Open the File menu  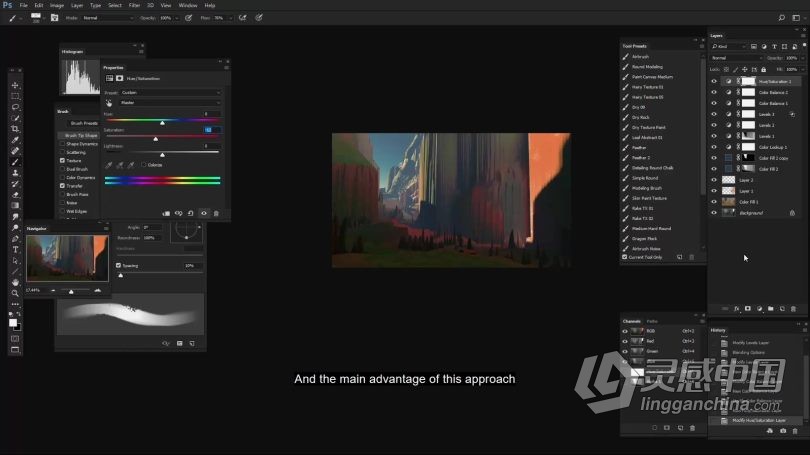pyautogui.click(x=24, y=5)
